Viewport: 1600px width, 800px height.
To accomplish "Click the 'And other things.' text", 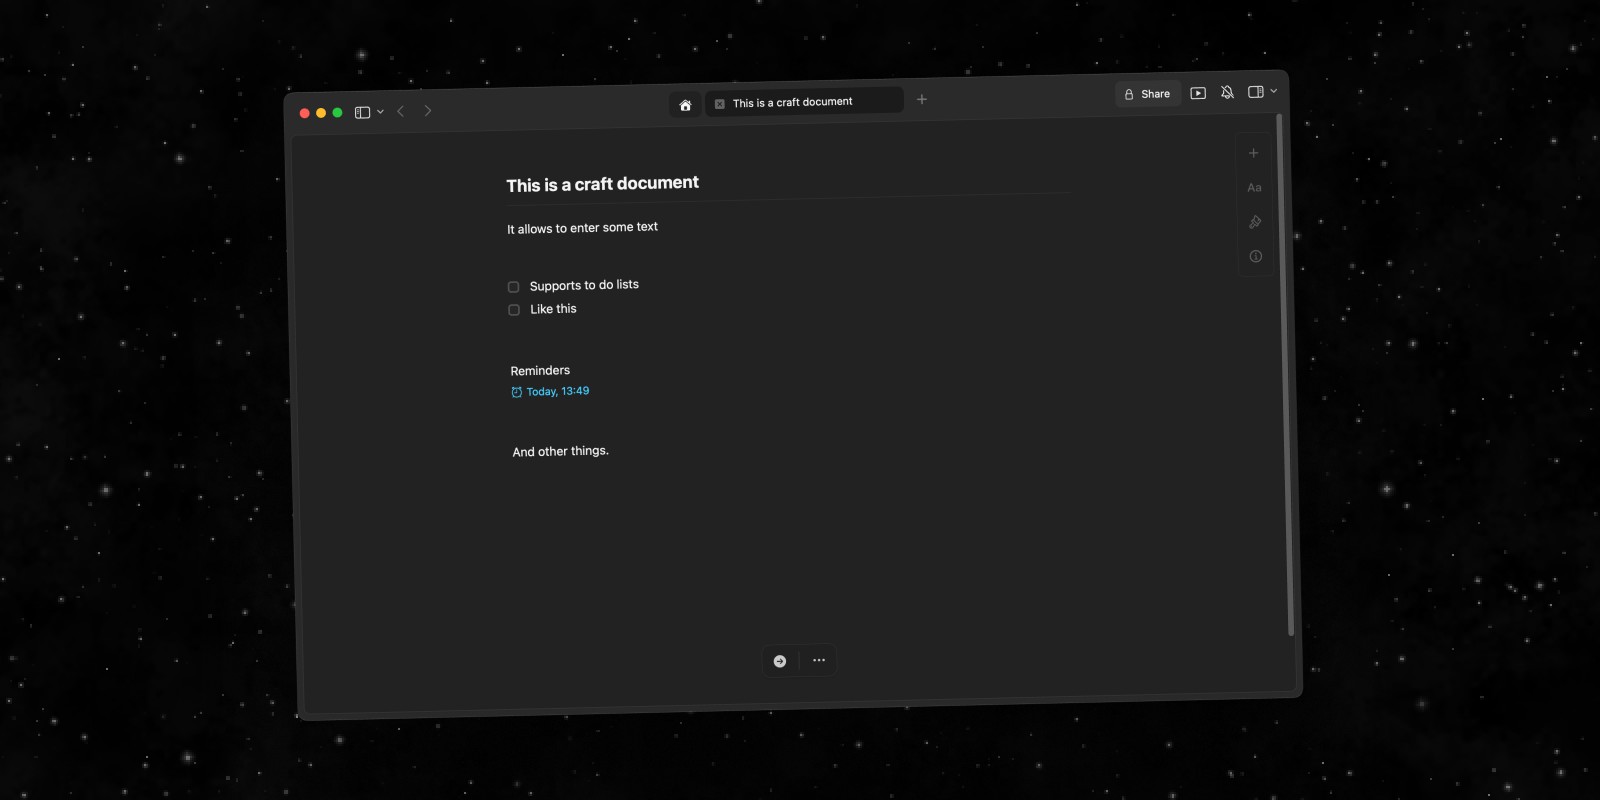I will [x=561, y=451].
